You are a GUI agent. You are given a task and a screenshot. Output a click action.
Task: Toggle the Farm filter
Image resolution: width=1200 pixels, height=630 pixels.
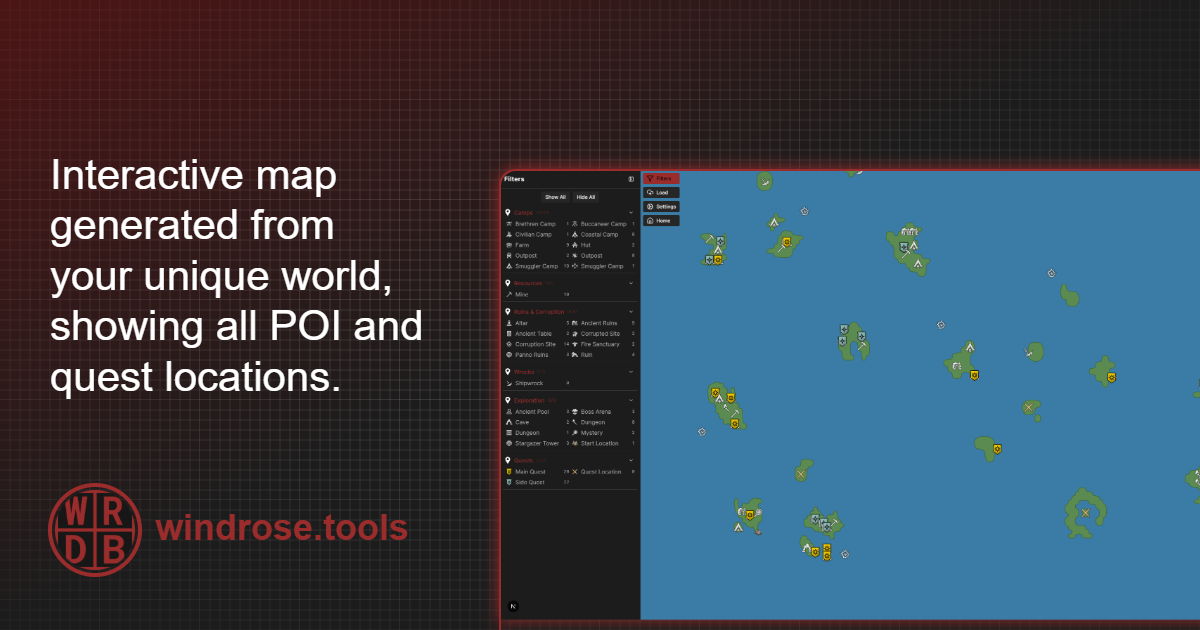537,245
